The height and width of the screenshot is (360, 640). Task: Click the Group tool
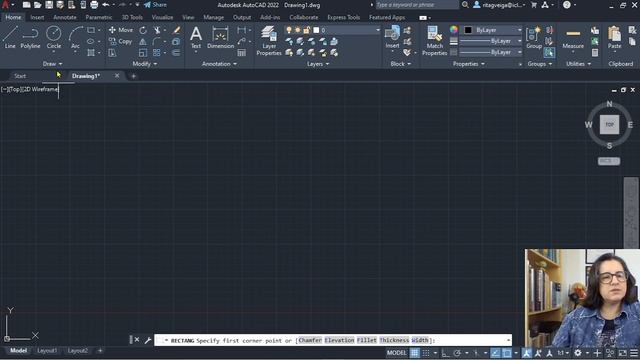534,37
